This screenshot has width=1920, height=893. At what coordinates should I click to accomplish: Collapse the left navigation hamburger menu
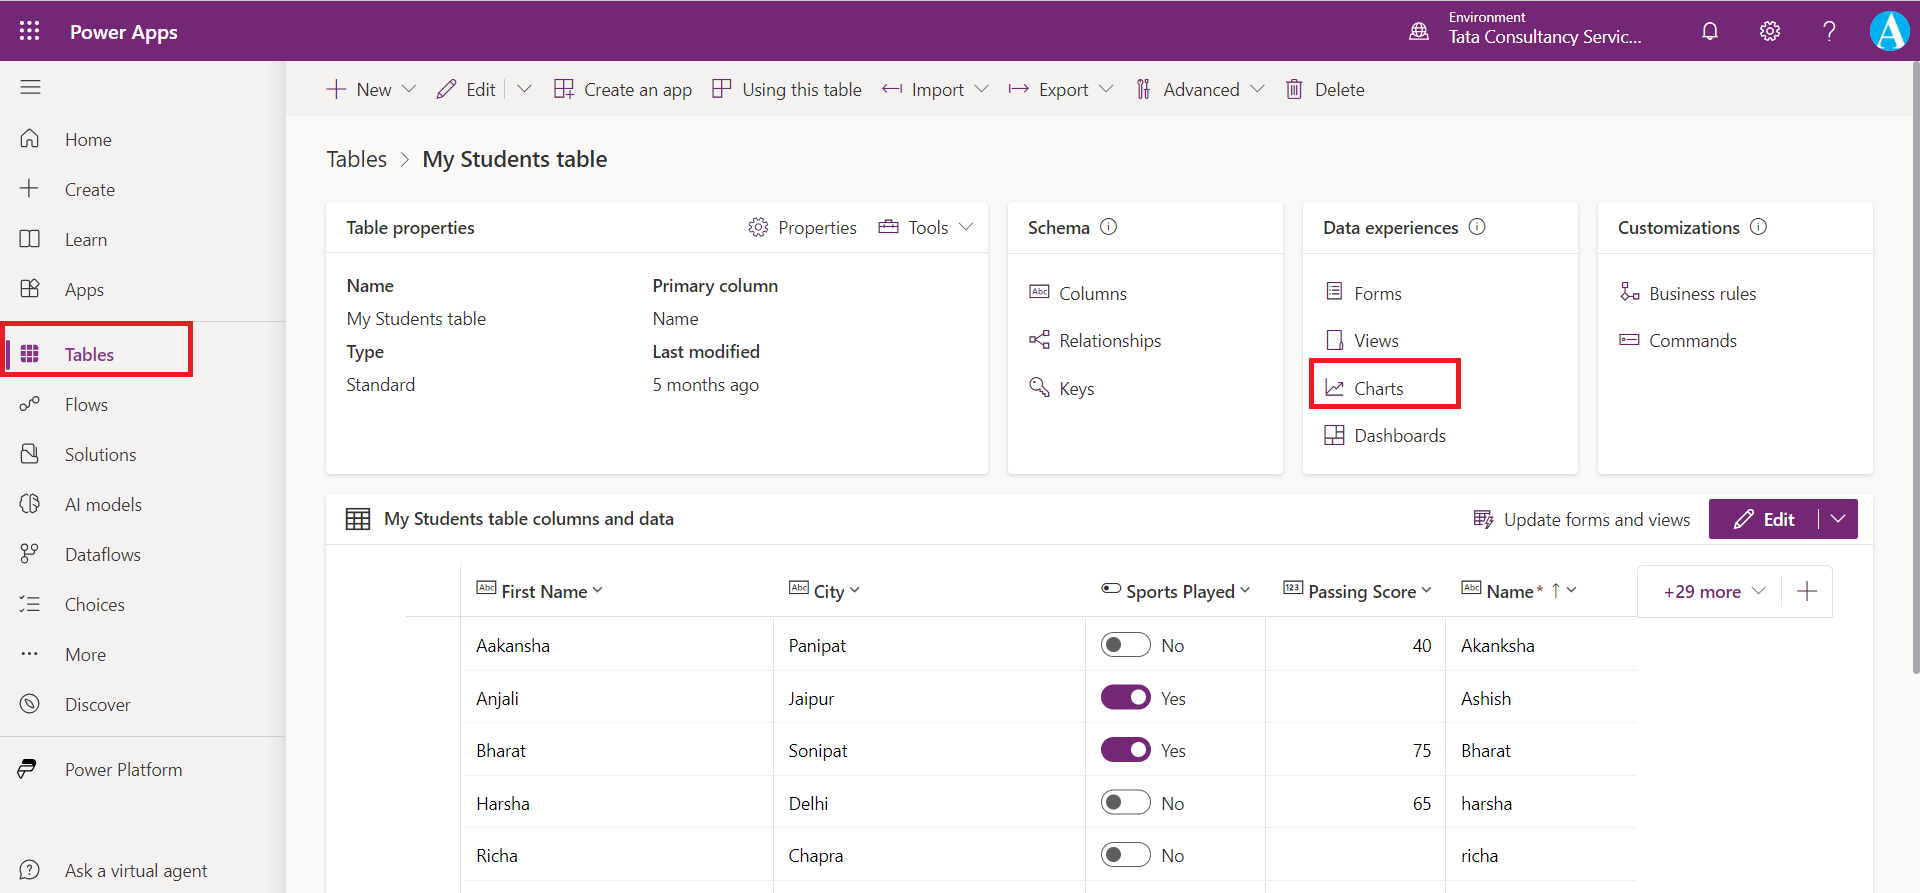point(30,87)
